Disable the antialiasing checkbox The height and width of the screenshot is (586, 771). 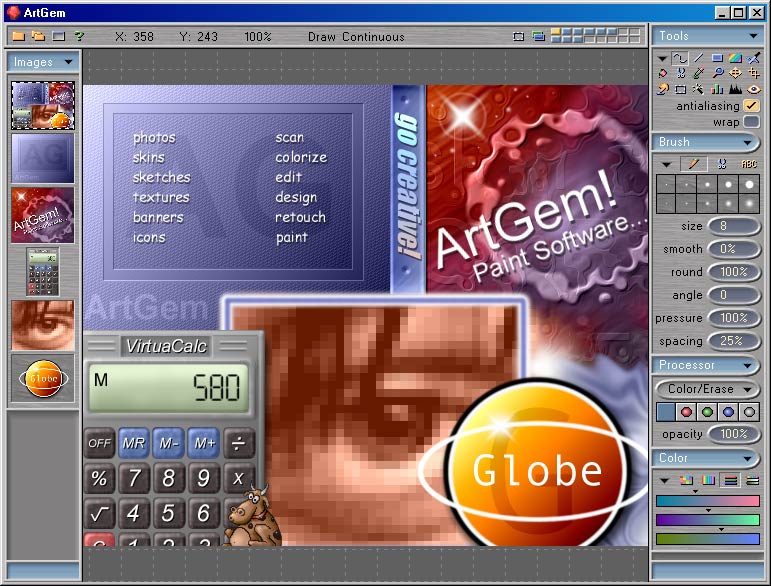(x=751, y=105)
